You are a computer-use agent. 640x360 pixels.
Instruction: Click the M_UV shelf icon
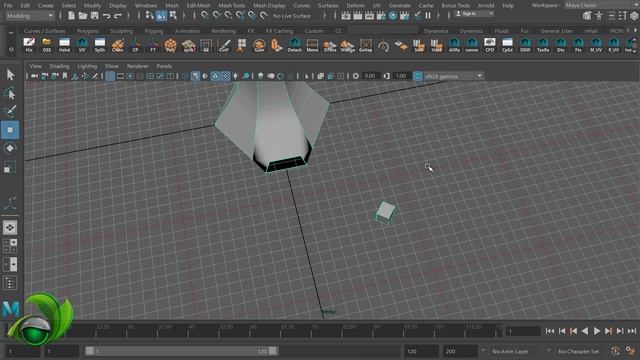pos(596,45)
